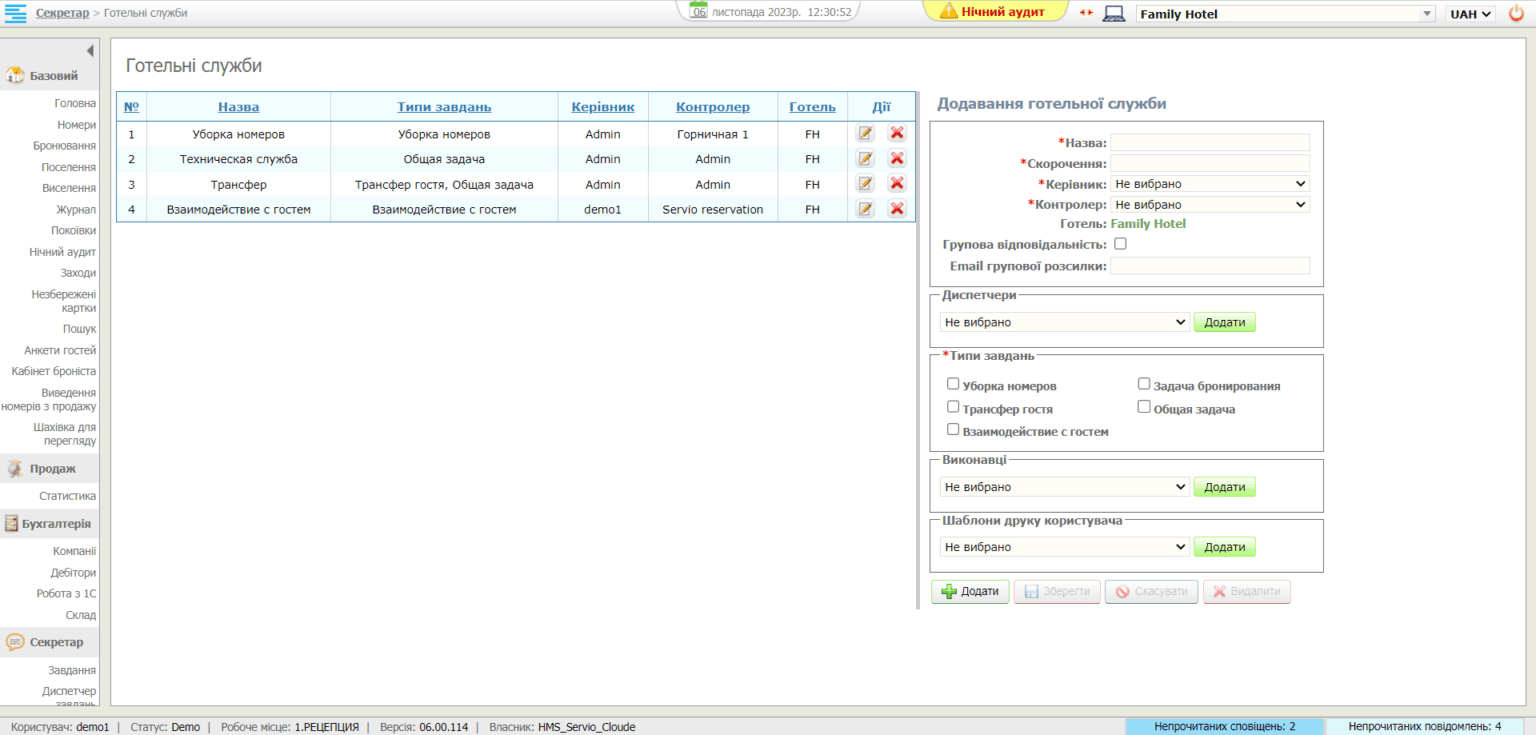This screenshot has width=1536, height=735.
Task: Follow the "Секретар" breadcrumb link
Action: pyautogui.click(x=61, y=12)
